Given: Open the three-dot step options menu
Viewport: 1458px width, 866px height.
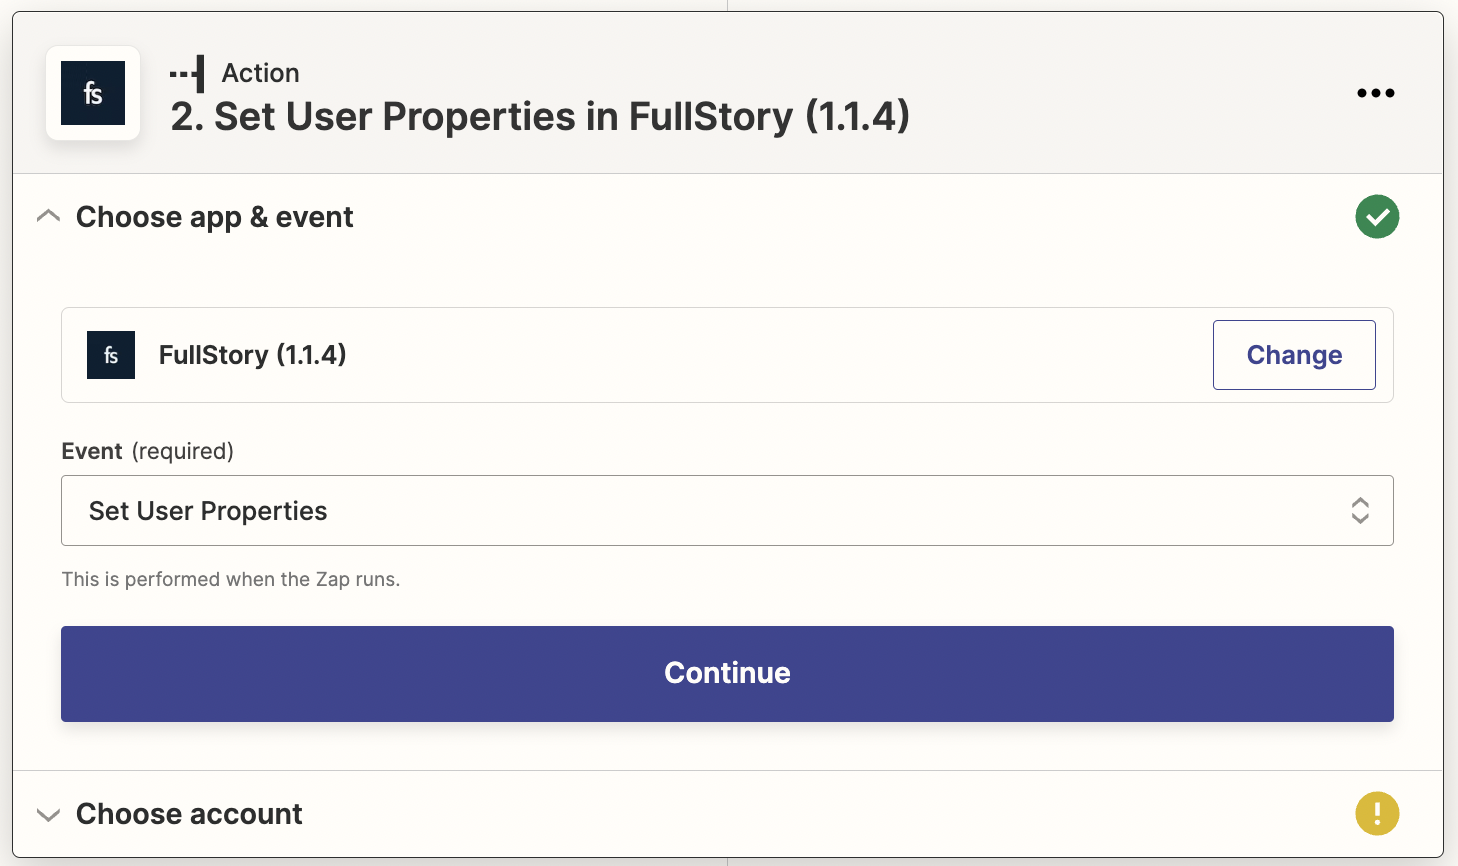Looking at the screenshot, I should pyautogui.click(x=1375, y=93).
